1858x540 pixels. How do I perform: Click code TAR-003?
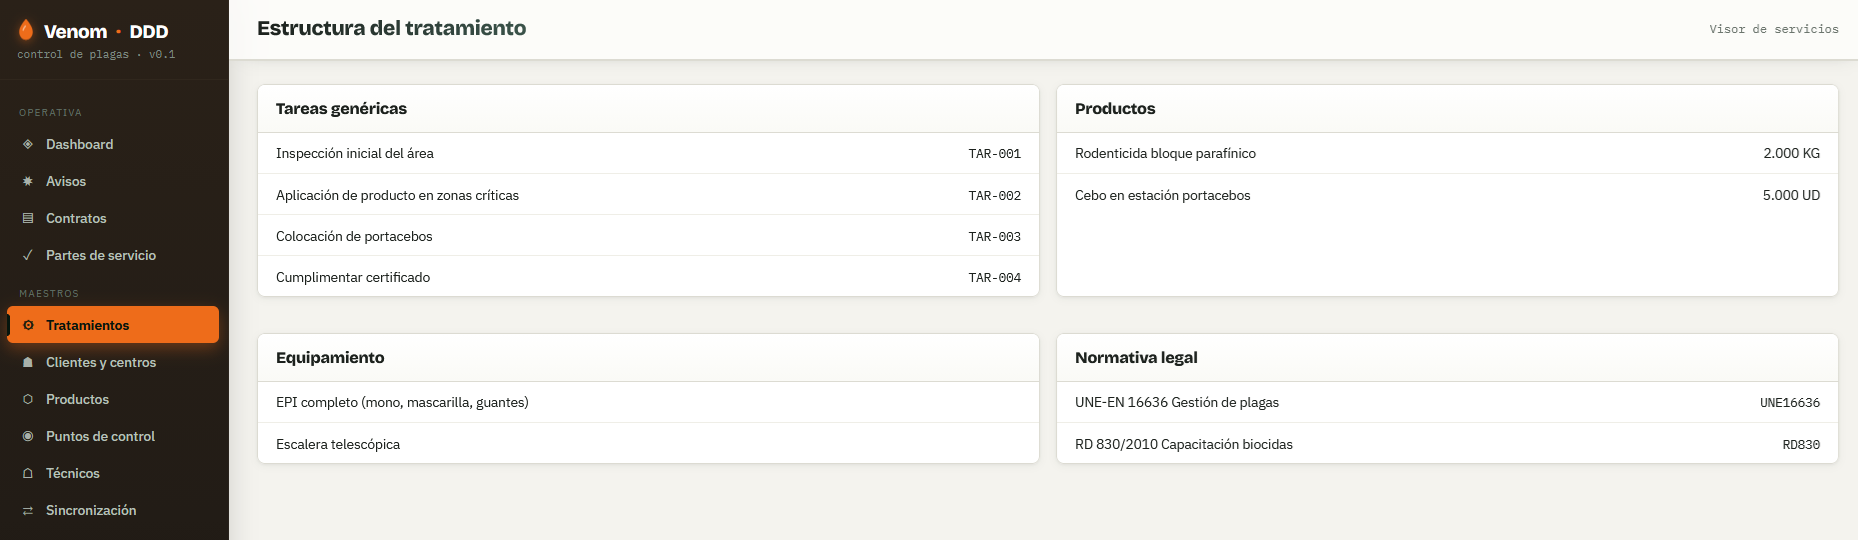pos(994,237)
